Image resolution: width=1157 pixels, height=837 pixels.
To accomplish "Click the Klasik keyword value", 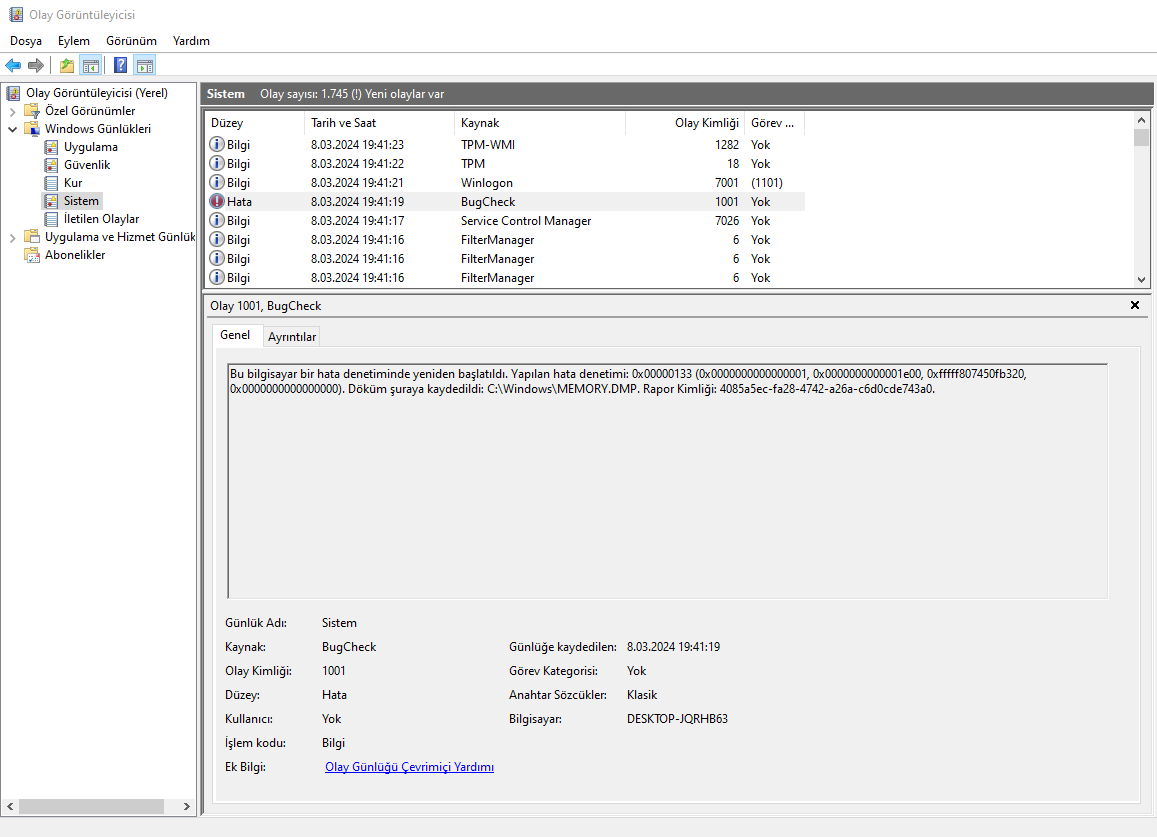I will (x=642, y=695).
